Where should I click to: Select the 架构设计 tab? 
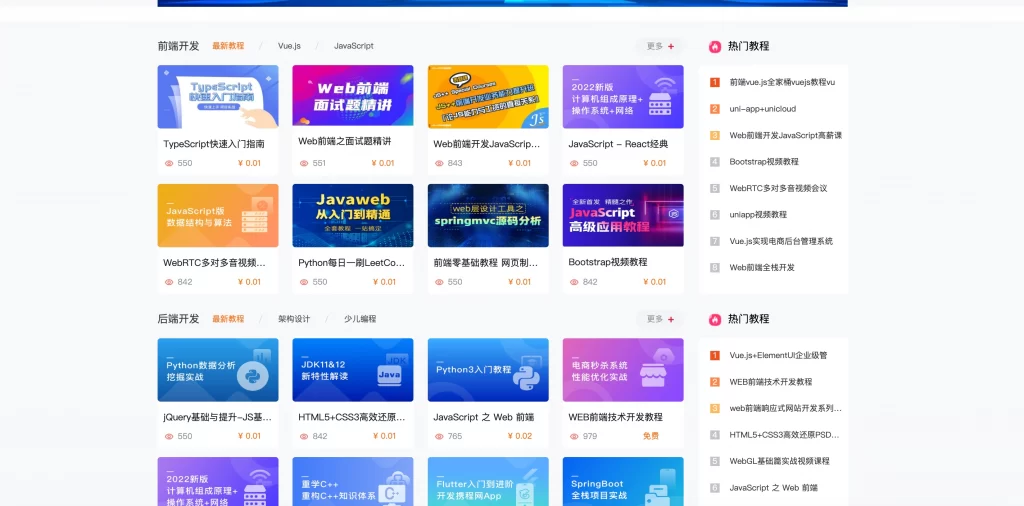294,319
